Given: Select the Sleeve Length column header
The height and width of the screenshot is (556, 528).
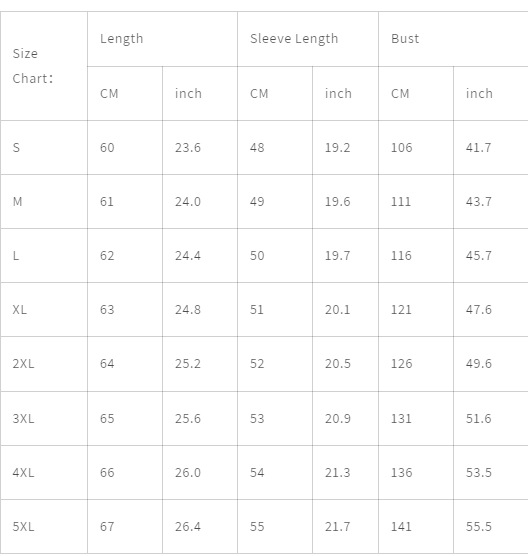Looking at the screenshot, I should 308,39.
